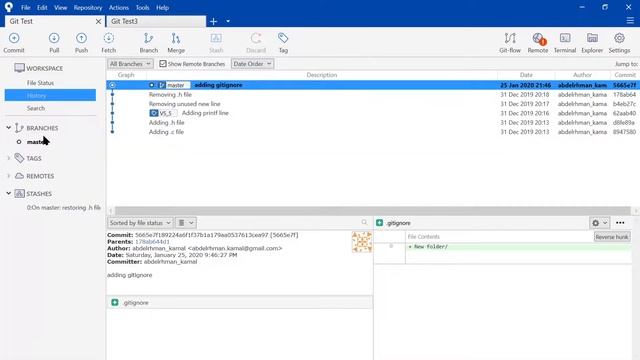Click the Commit toolbar icon

(14, 43)
